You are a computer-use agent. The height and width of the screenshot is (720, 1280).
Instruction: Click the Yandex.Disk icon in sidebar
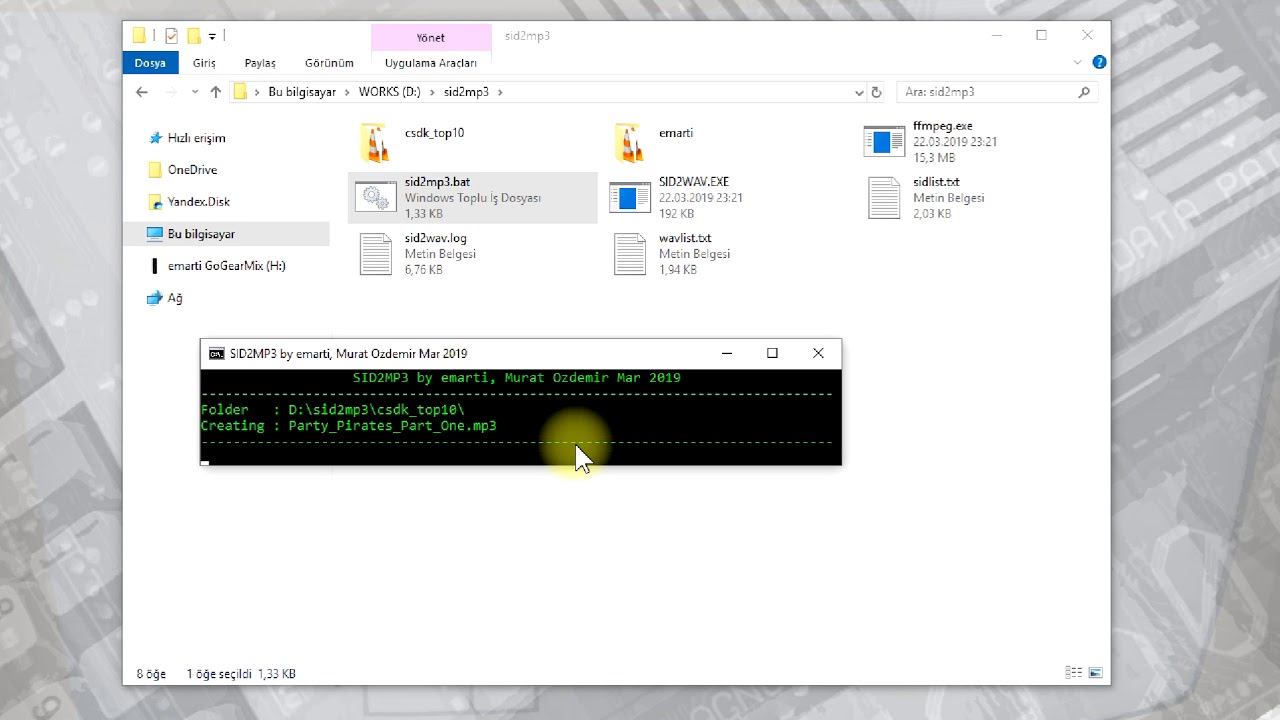[x=155, y=202]
